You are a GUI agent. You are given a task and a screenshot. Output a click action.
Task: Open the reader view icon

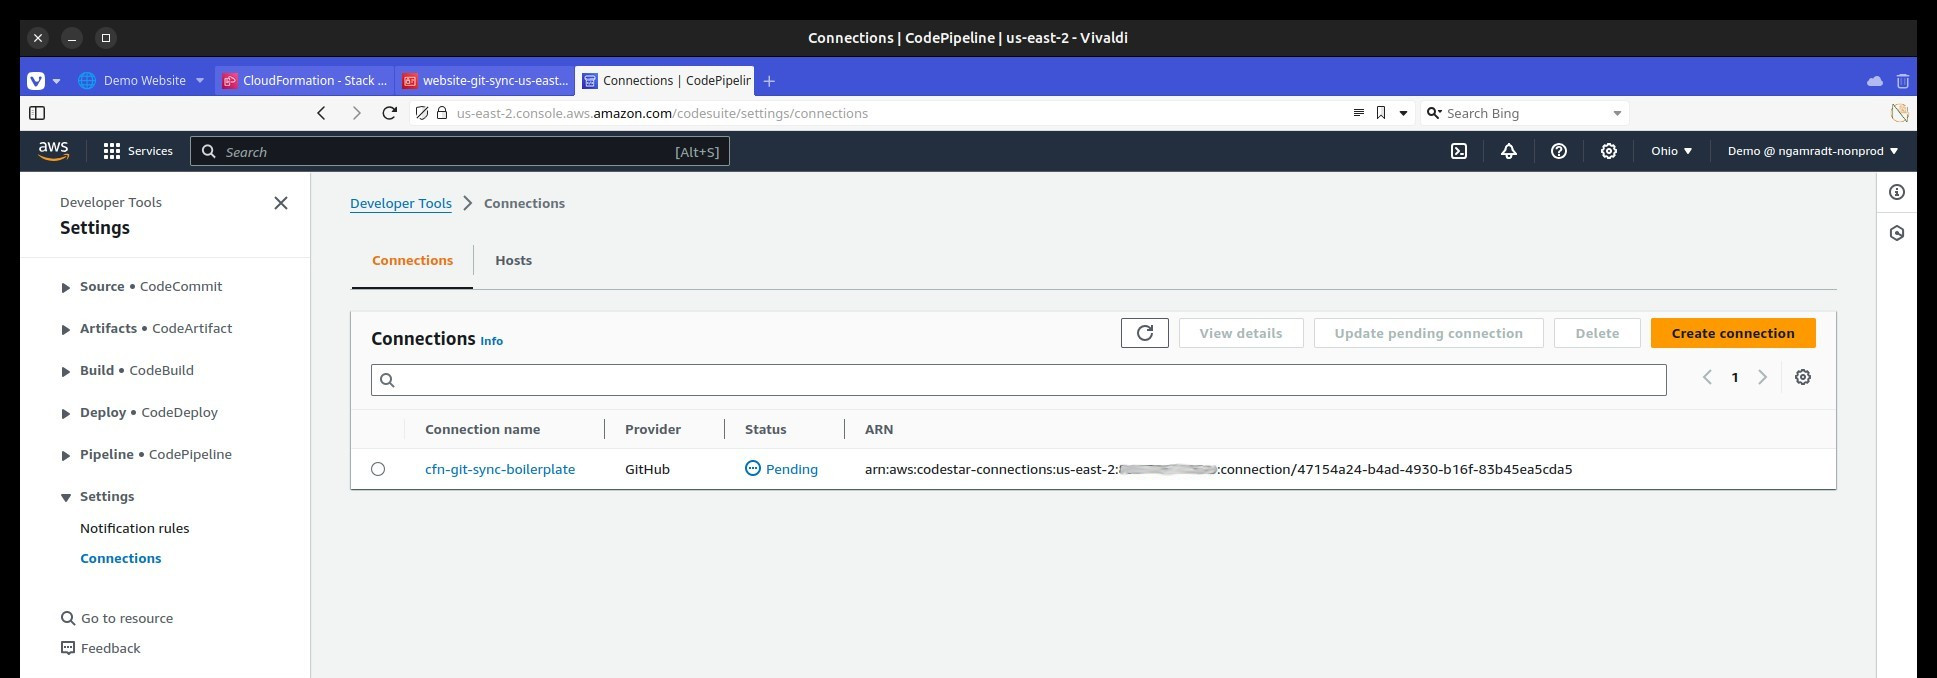1358,113
